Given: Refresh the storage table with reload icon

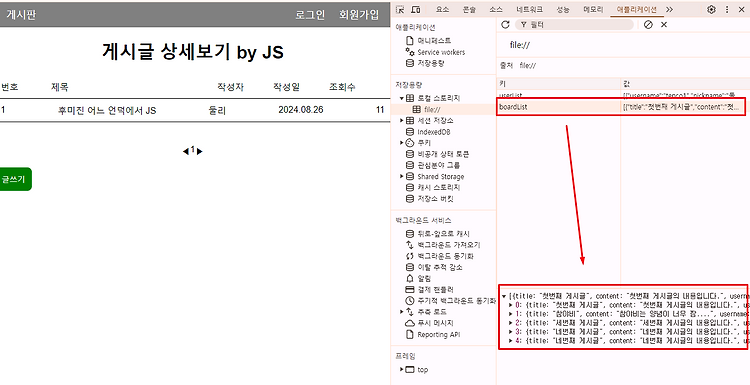Looking at the screenshot, I should (x=505, y=25).
